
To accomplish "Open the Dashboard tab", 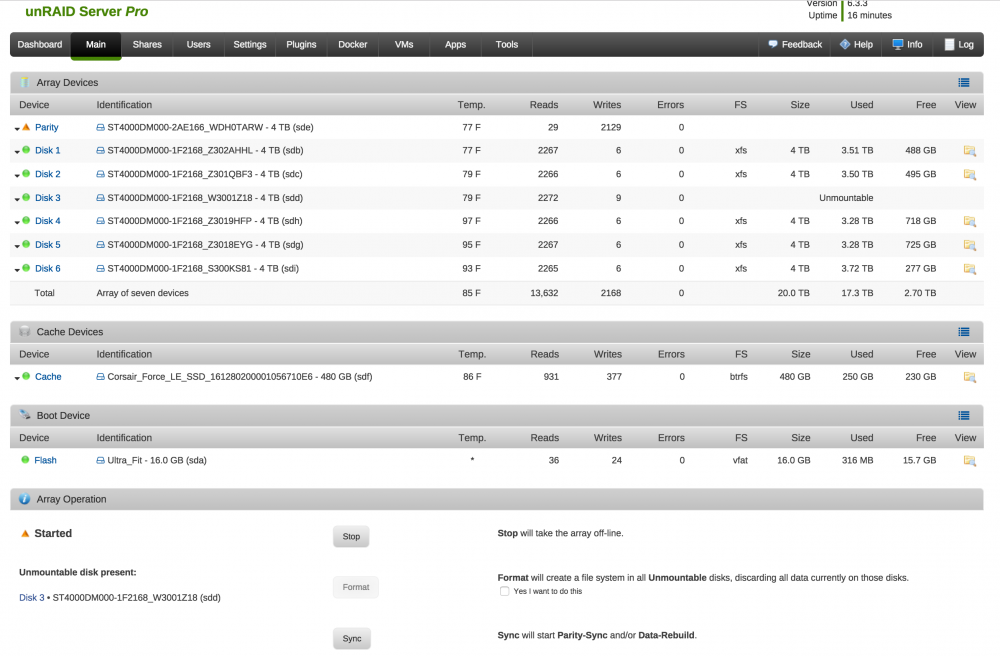I will click(40, 45).
